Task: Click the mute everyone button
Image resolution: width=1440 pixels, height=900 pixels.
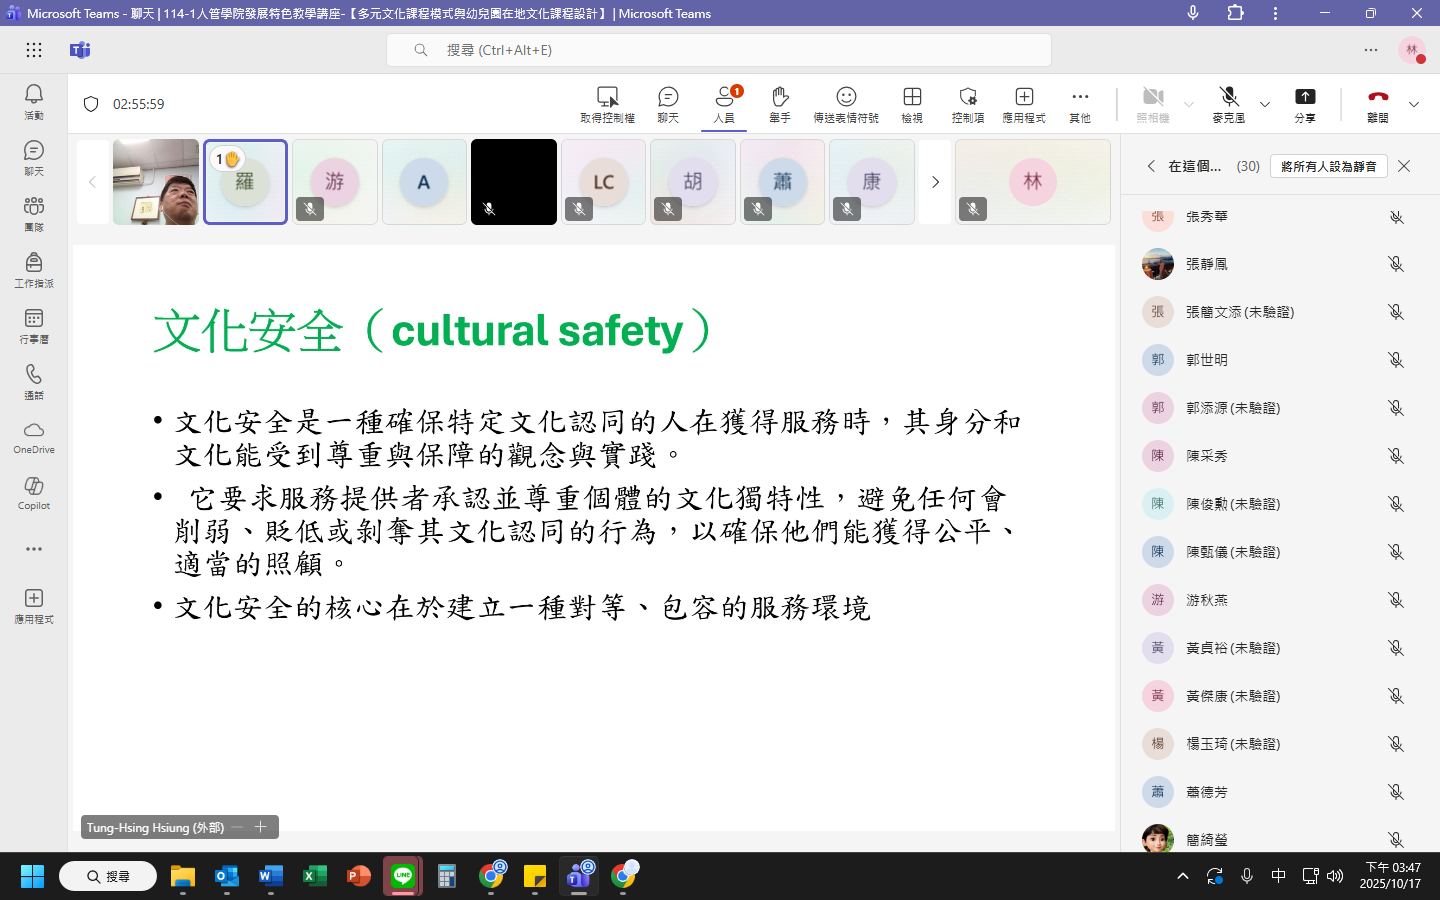Action: (1328, 166)
